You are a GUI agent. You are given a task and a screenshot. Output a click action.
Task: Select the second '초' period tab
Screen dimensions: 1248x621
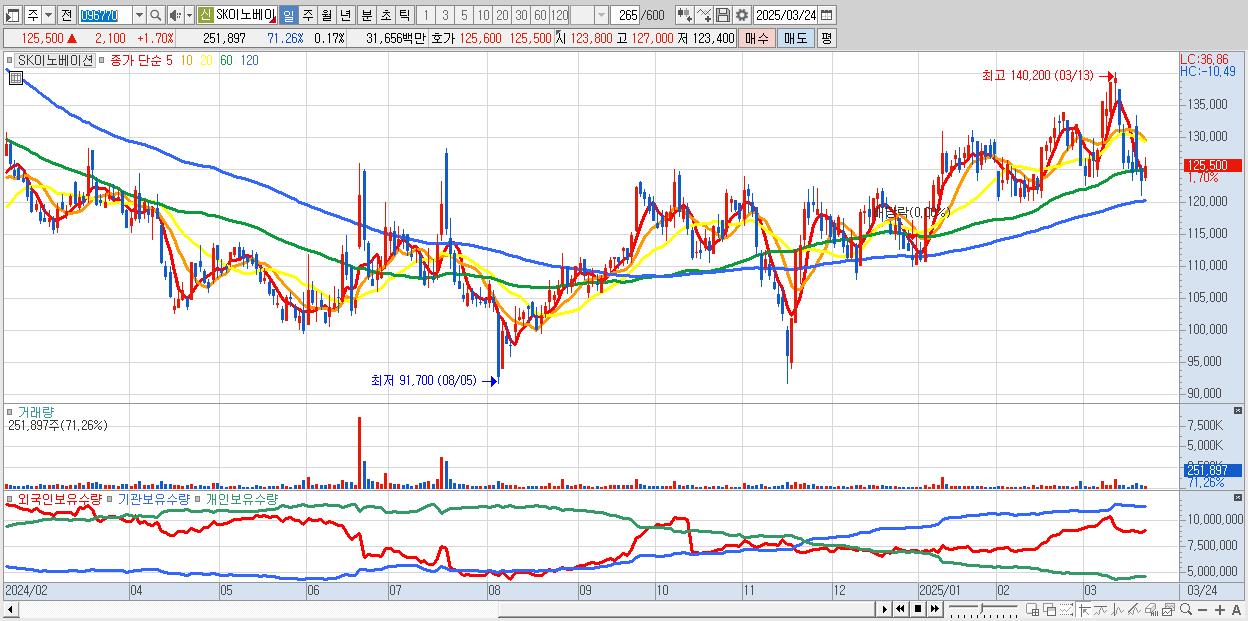point(385,15)
